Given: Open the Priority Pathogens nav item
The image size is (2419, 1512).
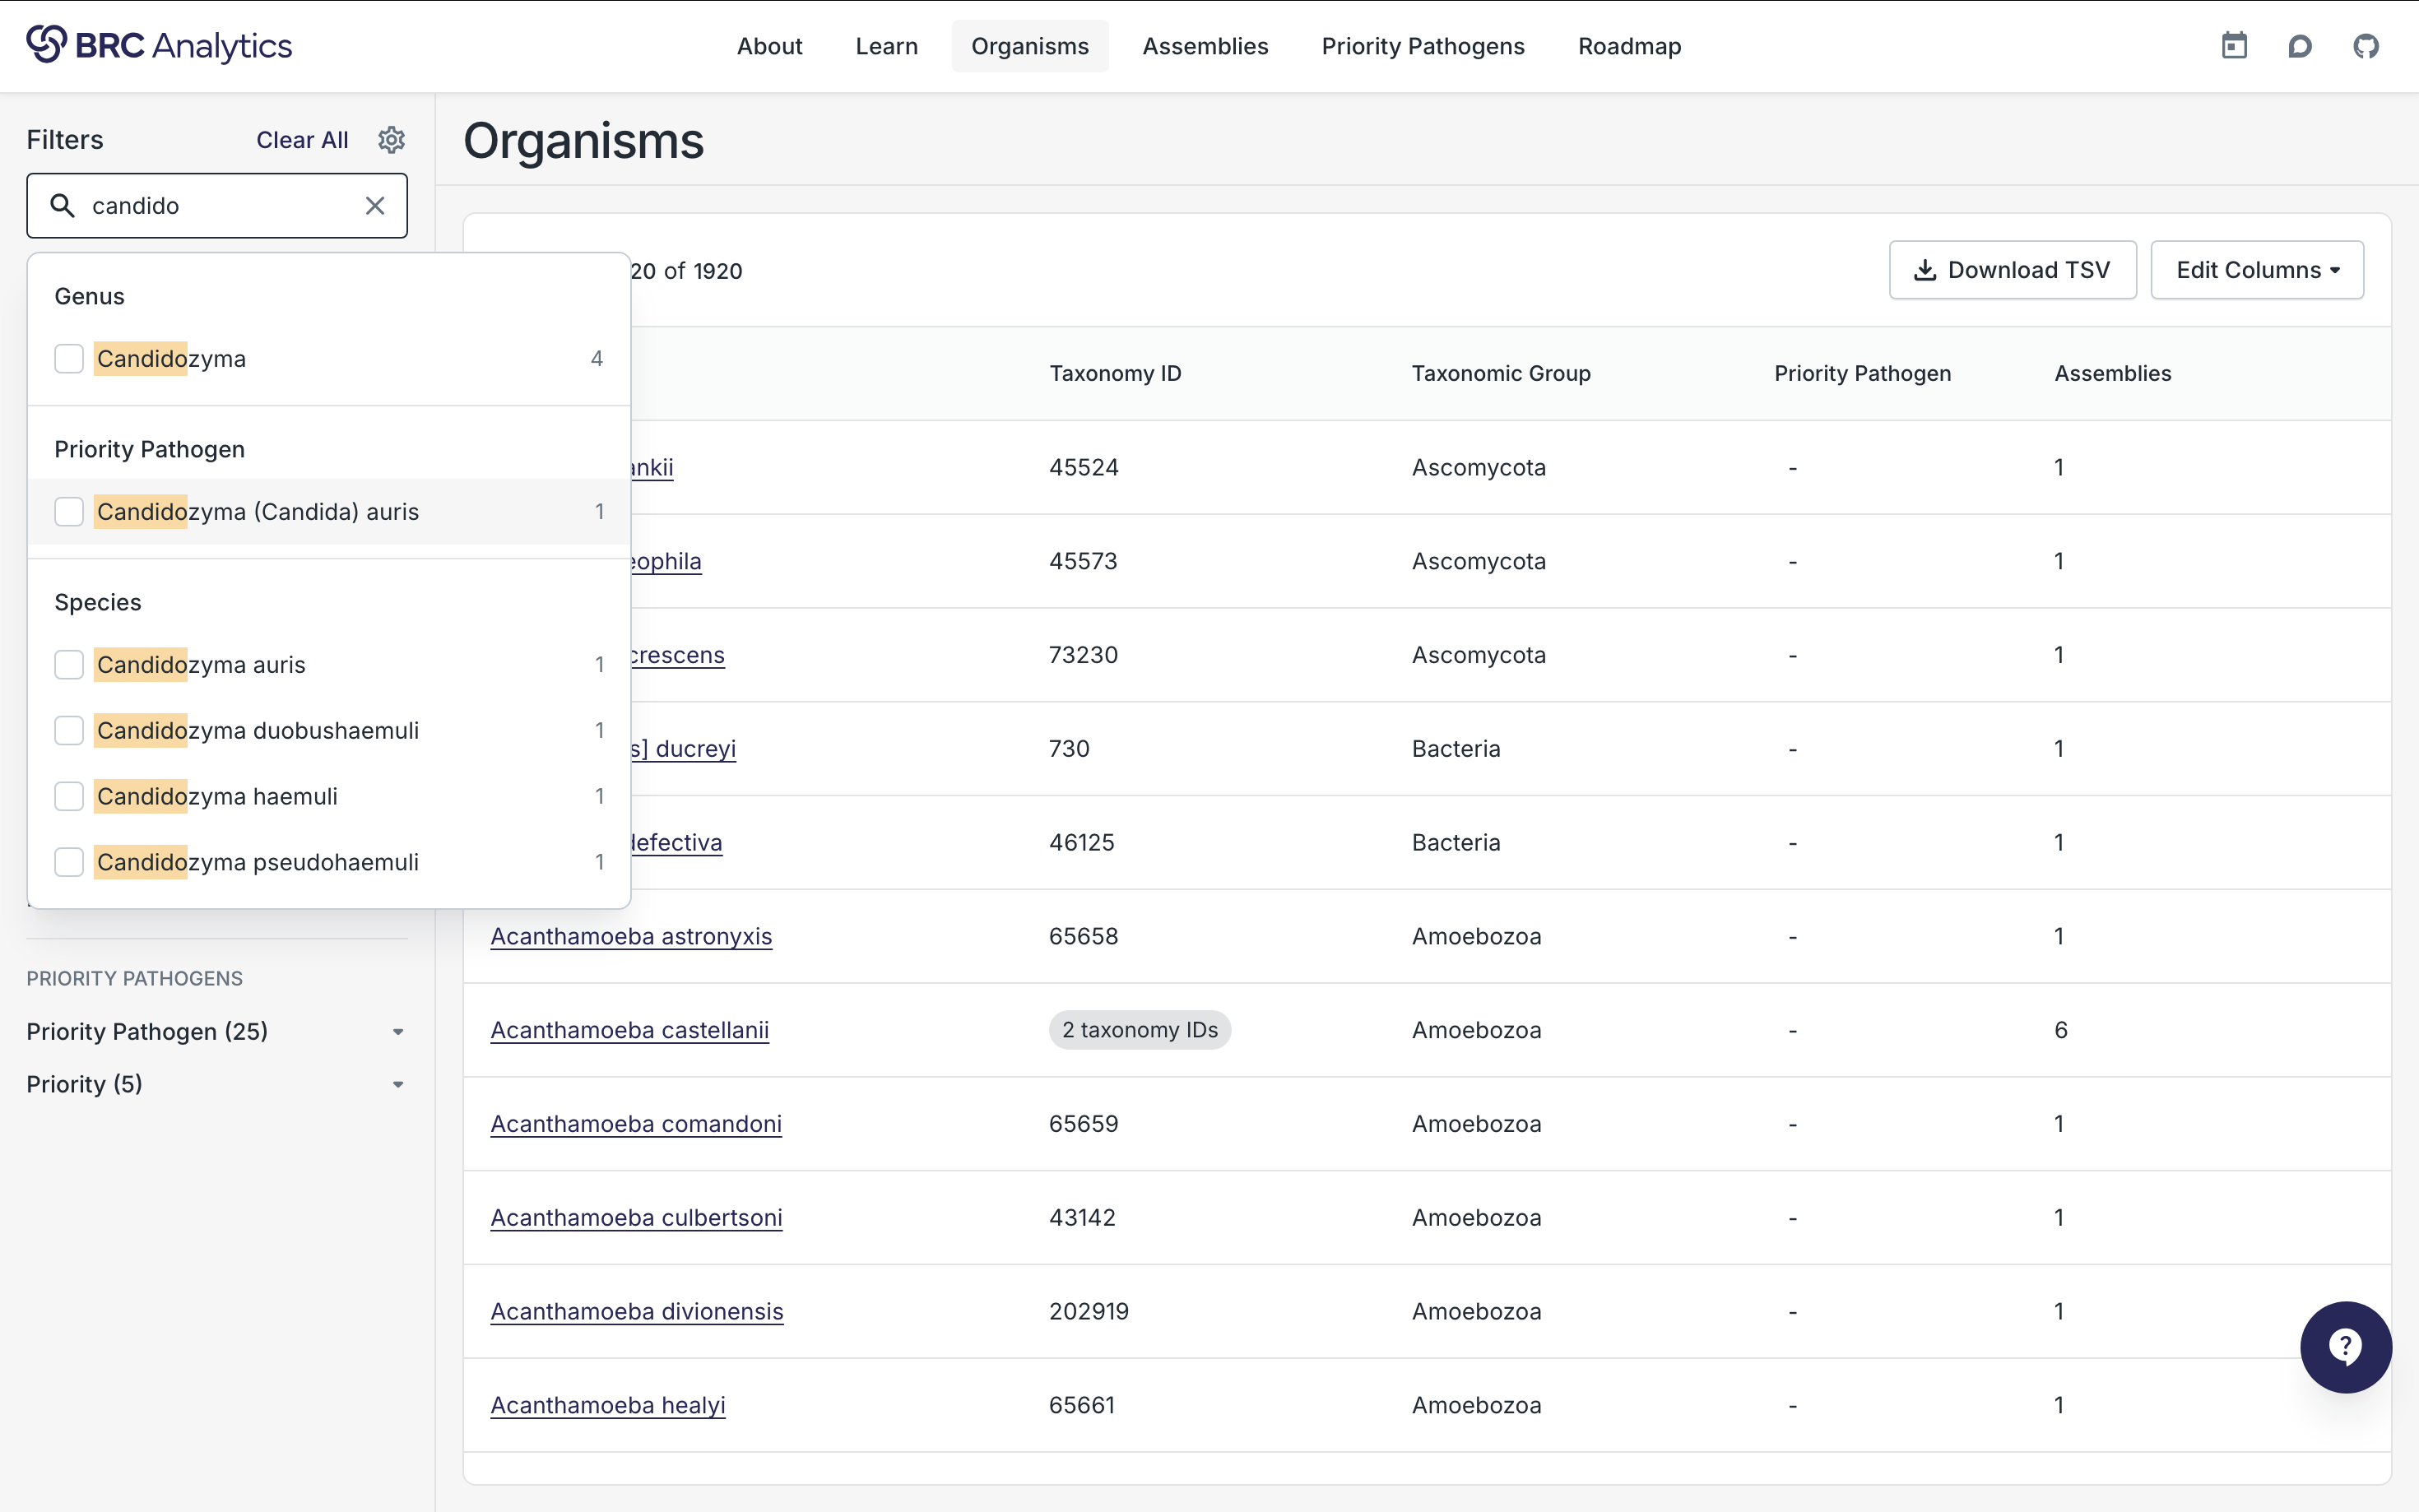Looking at the screenshot, I should point(1422,46).
